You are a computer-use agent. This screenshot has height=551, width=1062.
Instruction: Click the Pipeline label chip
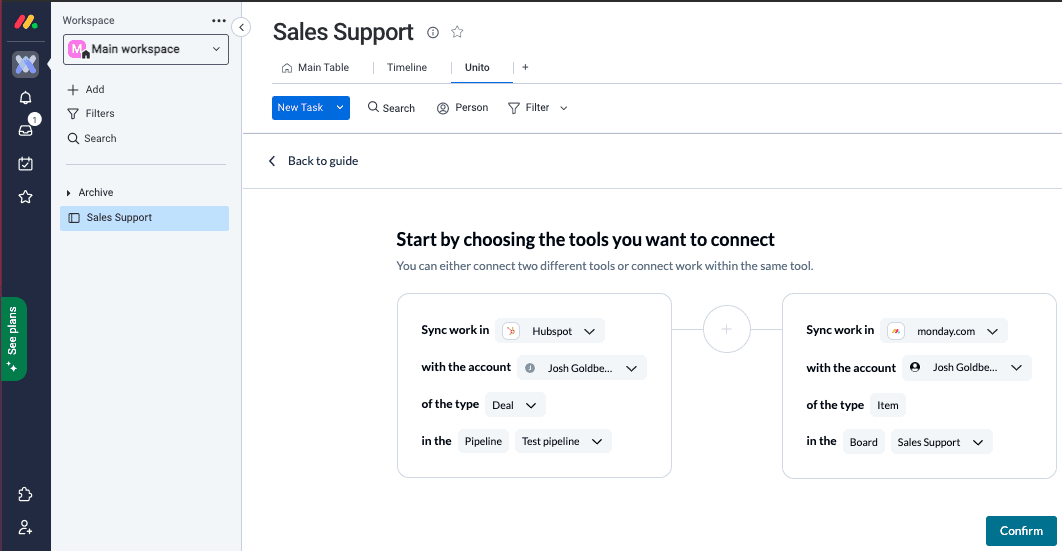(x=483, y=441)
